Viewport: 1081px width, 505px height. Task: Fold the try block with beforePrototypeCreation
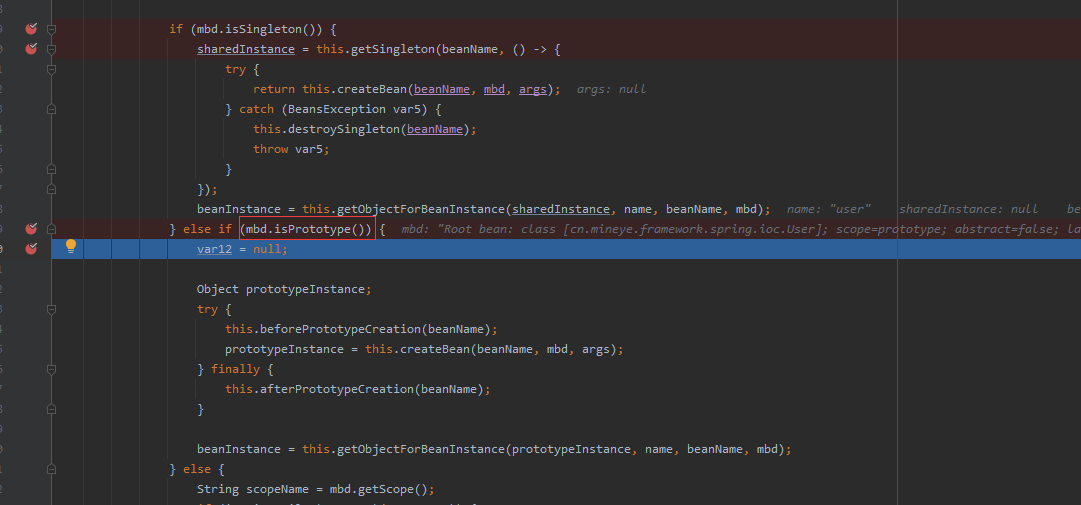coord(51,309)
